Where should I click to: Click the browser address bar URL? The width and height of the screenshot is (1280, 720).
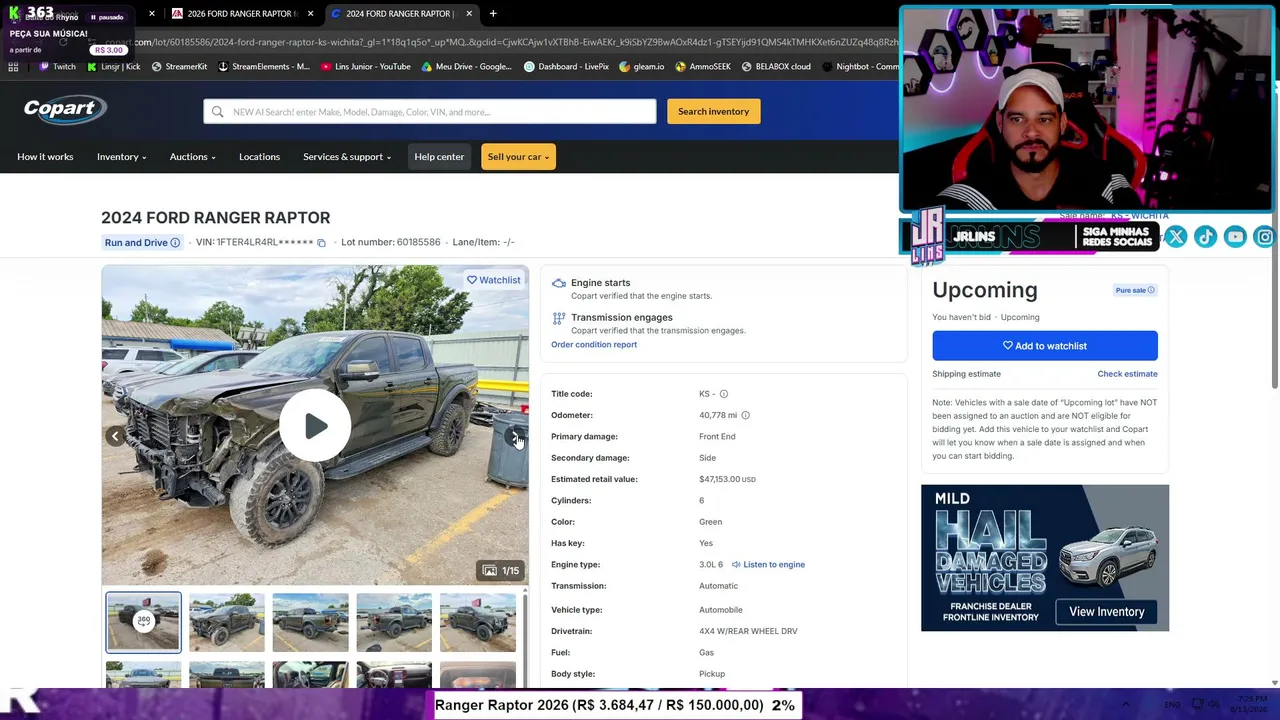coord(500,42)
